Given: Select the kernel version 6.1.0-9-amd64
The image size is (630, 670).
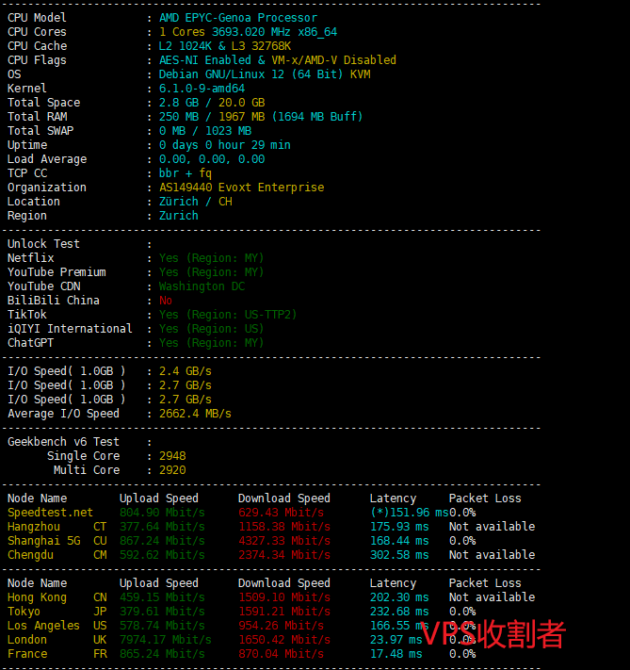Looking at the screenshot, I should (x=202, y=88).
